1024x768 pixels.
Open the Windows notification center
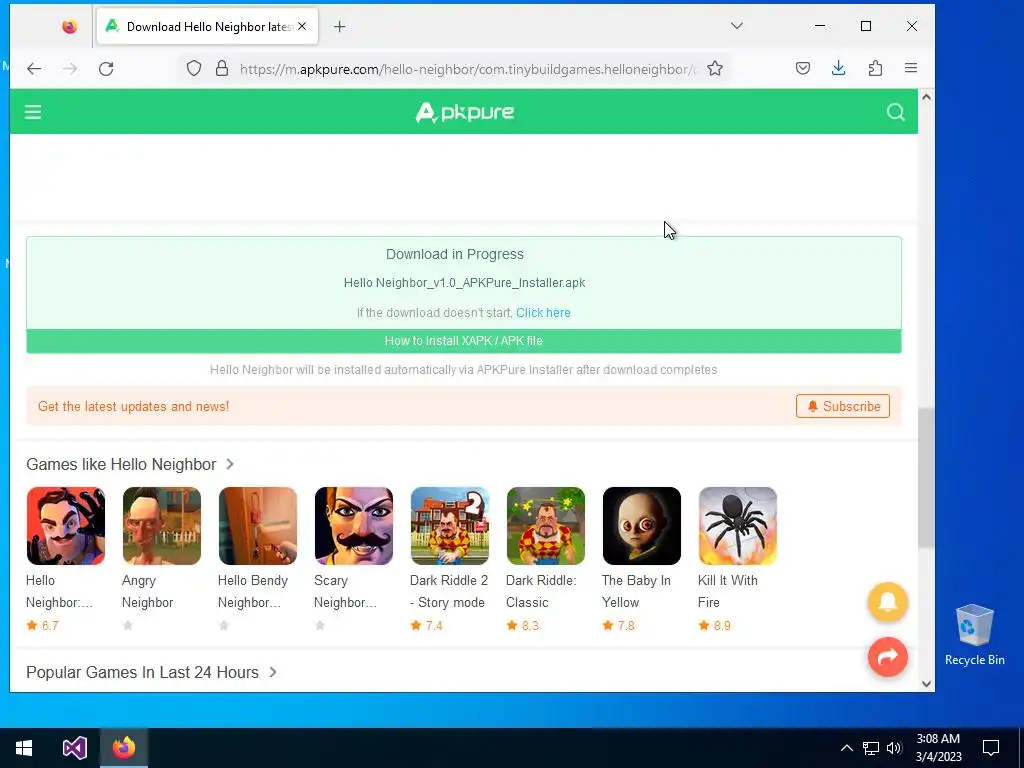point(991,748)
